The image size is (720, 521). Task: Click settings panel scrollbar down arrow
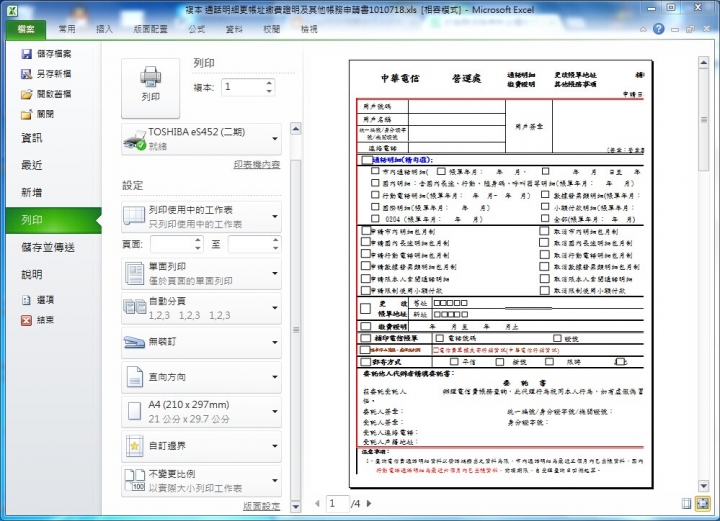pos(296,507)
